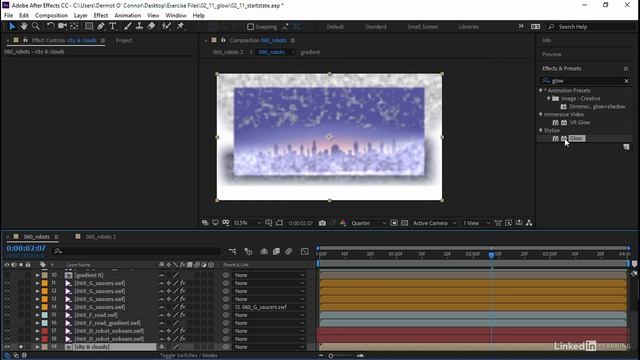
Task: Open parent dropdown showing 13. 060_G_saucers.swf
Action: pos(269,307)
